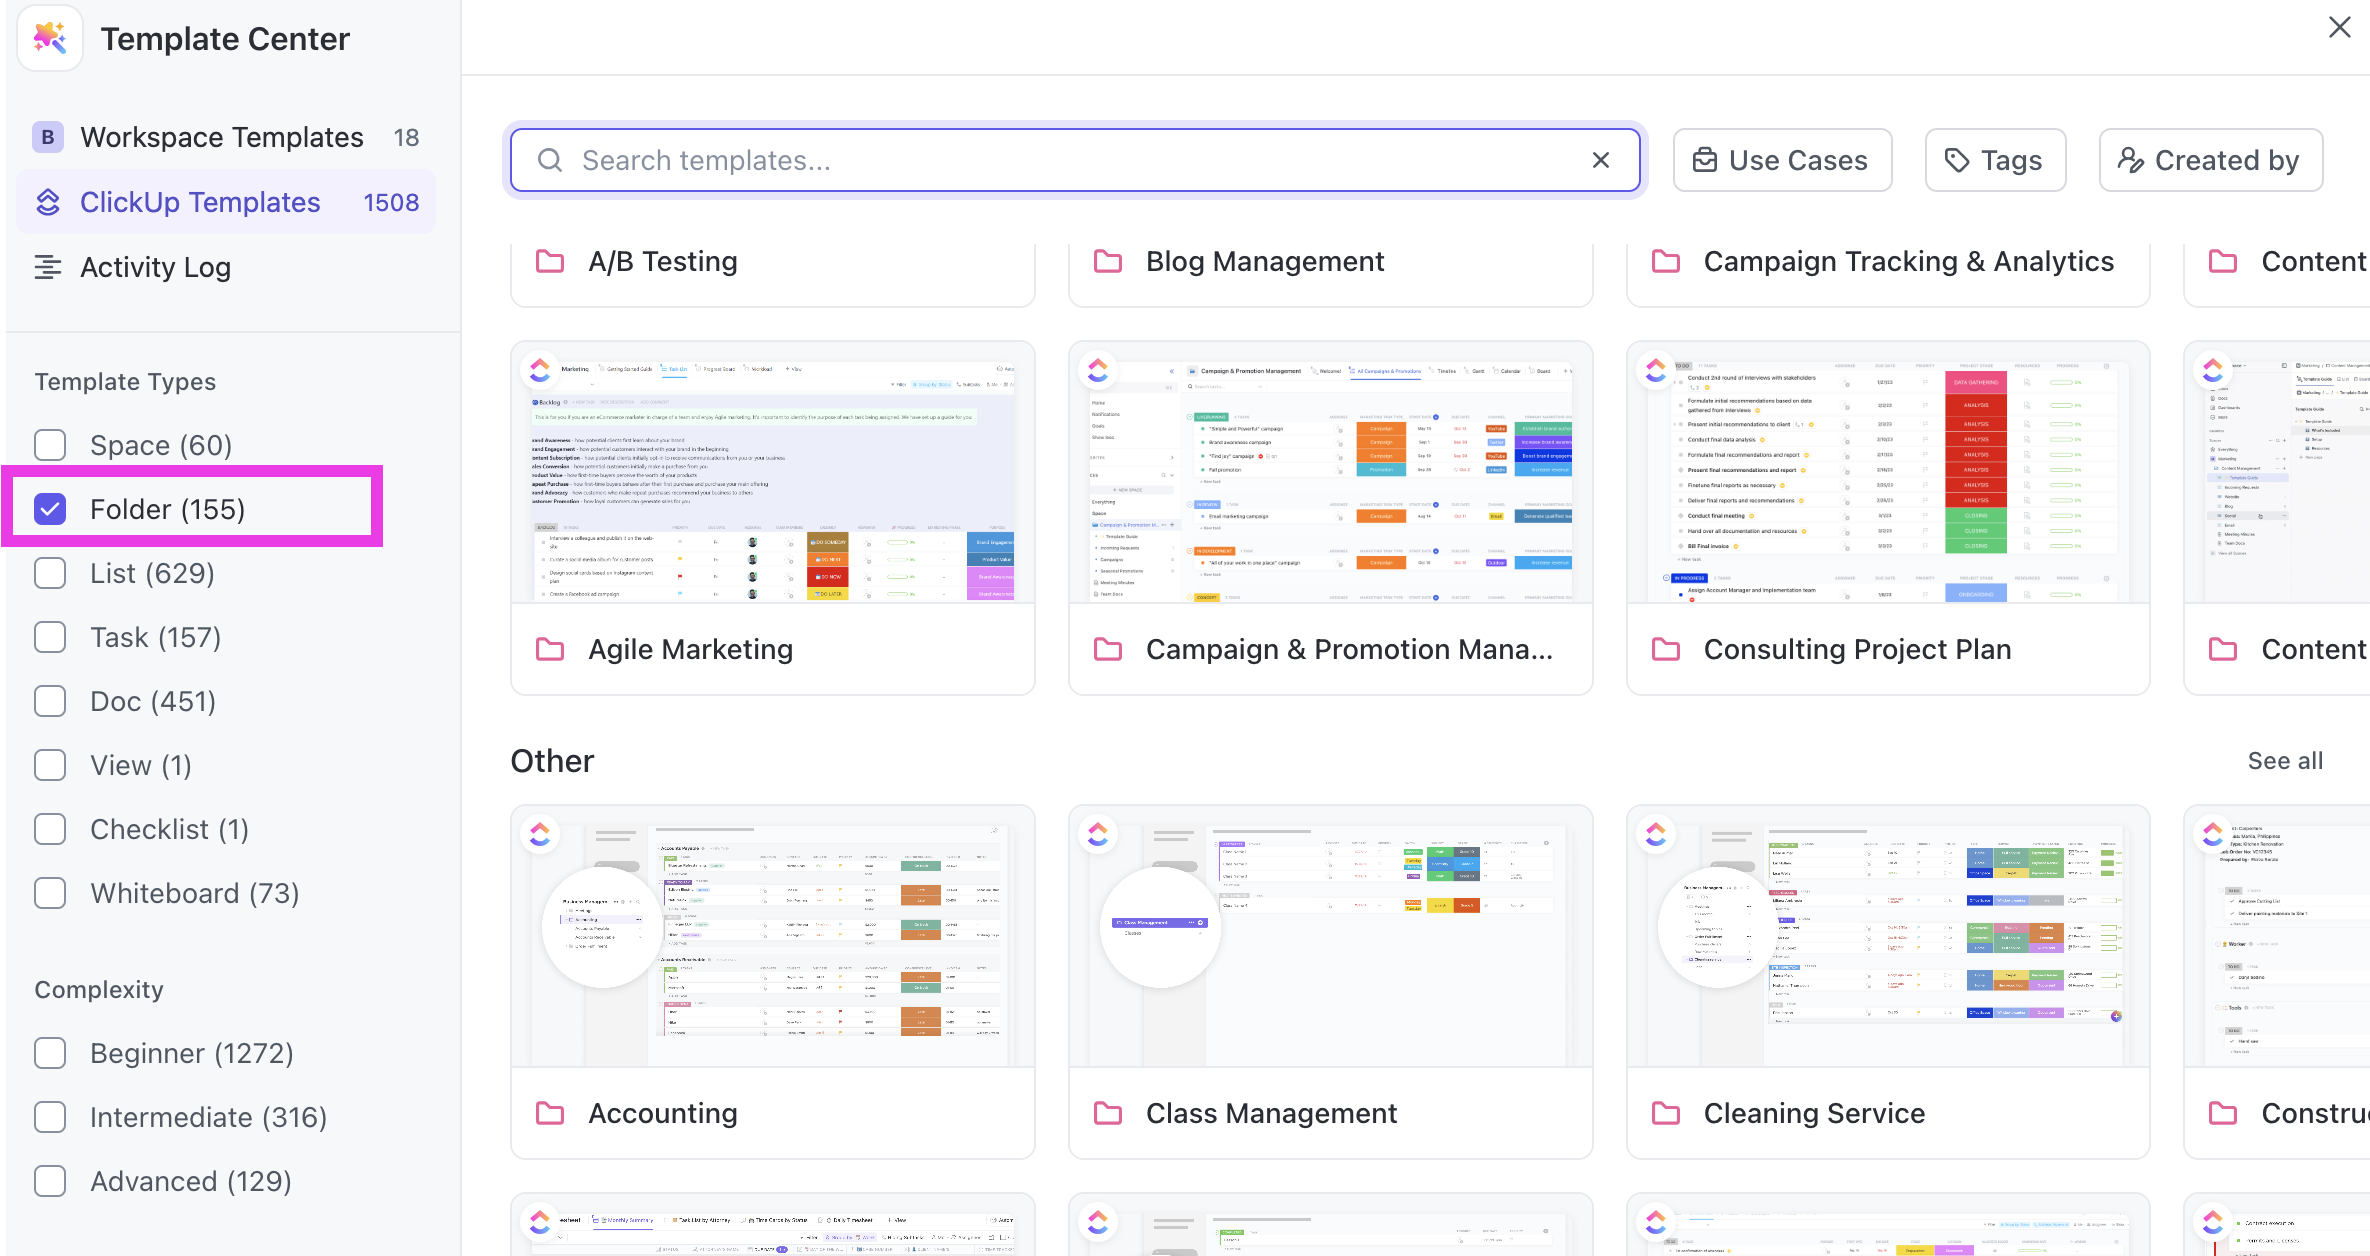Click the Activity Log lines icon

tap(48, 267)
